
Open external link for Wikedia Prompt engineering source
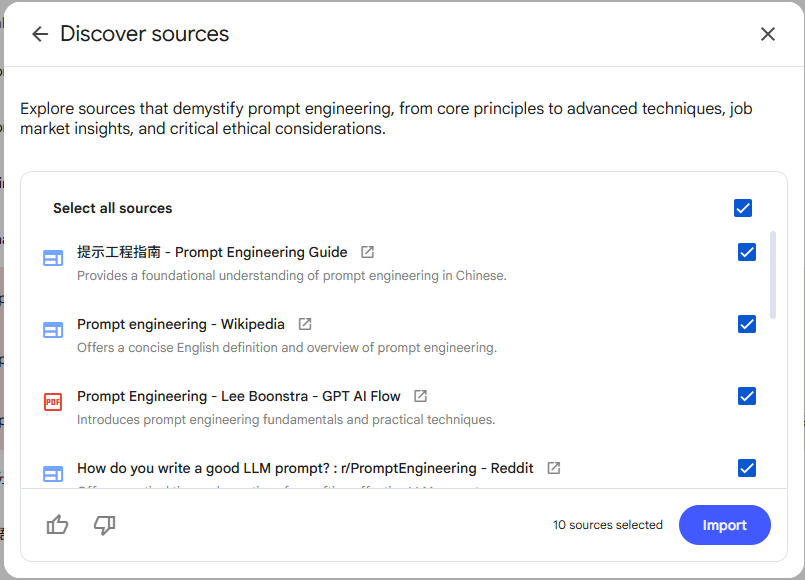click(x=305, y=324)
